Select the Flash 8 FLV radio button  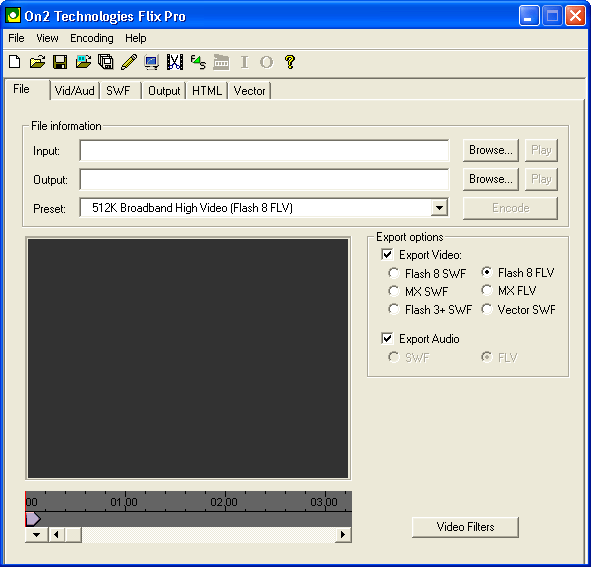coord(487,272)
